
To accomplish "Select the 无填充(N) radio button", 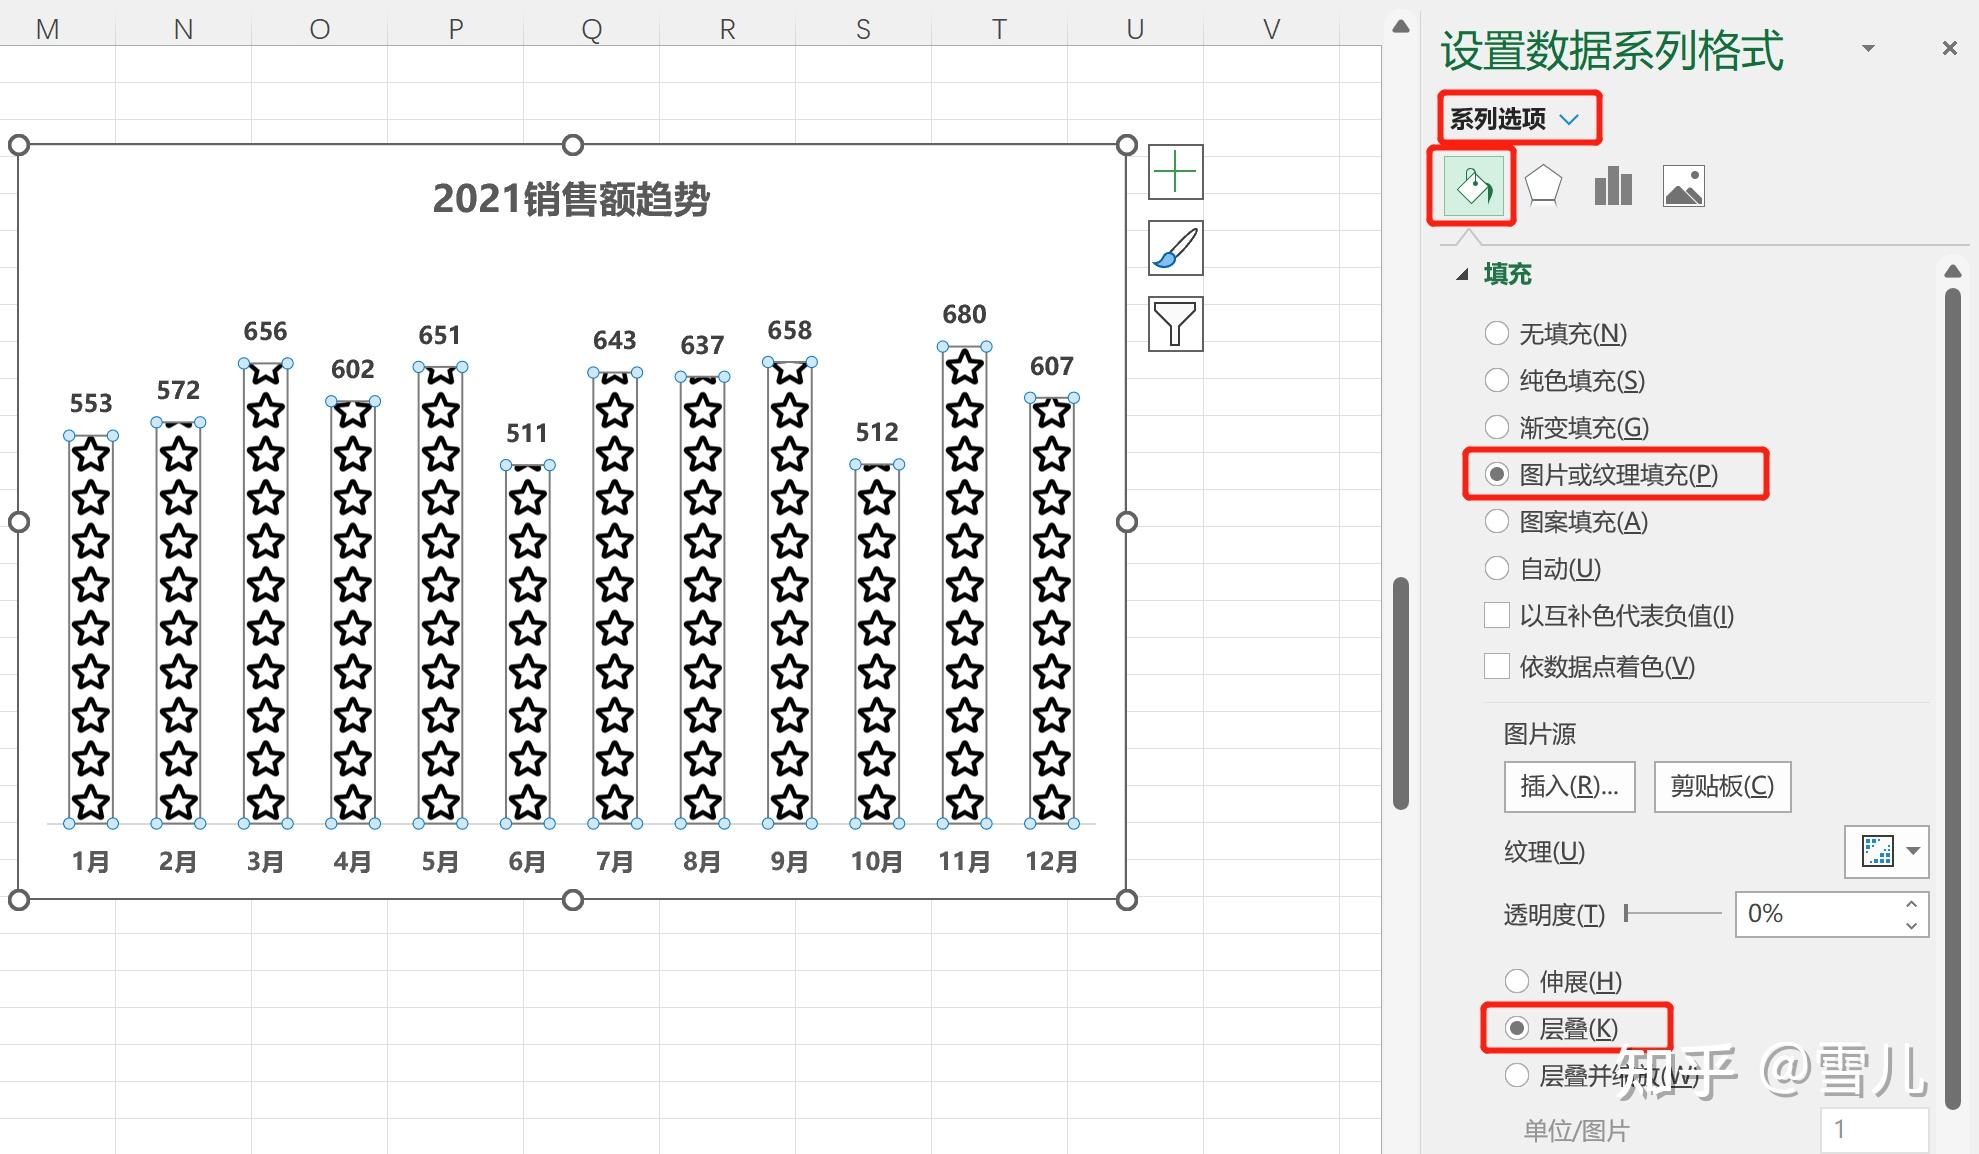I will pyautogui.click(x=1497, y=333).
